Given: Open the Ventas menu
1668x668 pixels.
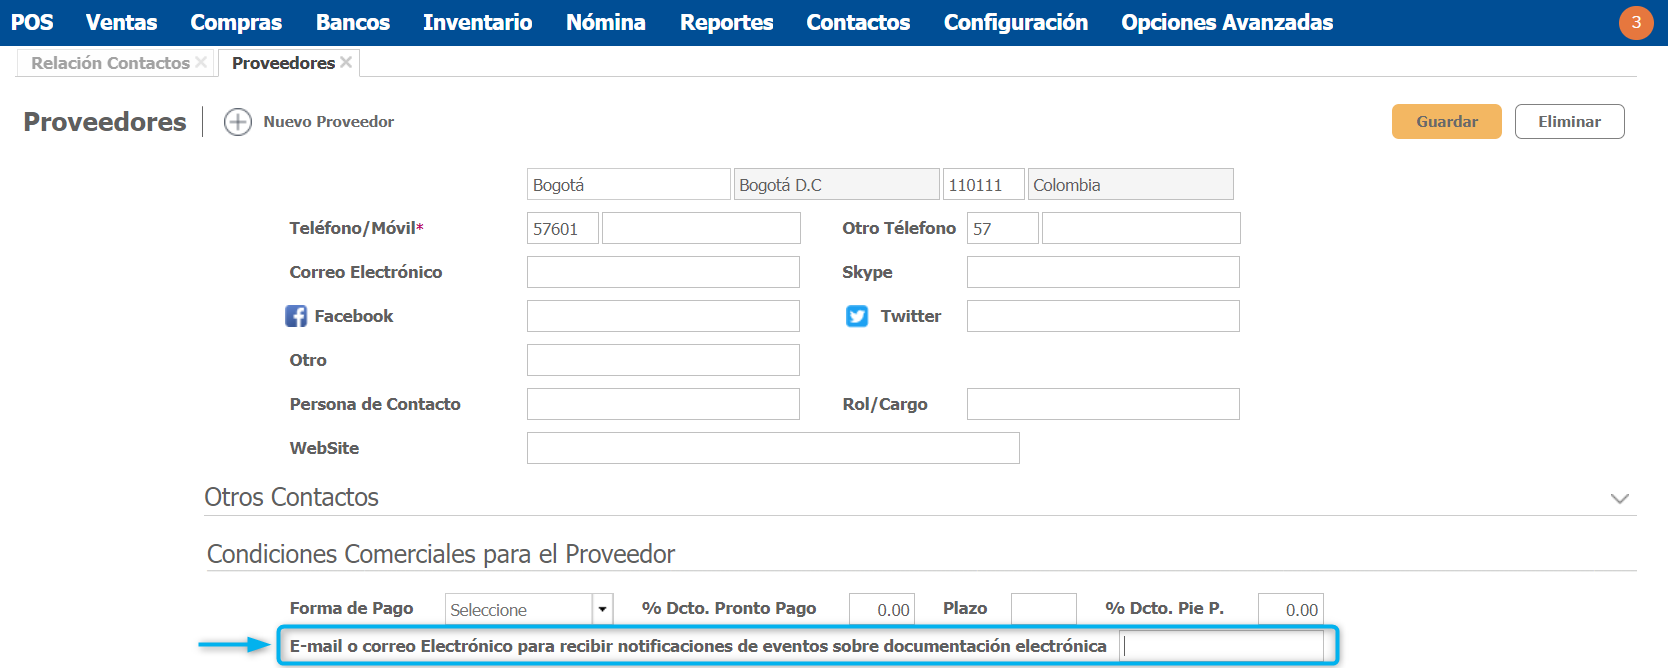Looking at the screenshot, I should click(x=121, y=22).
